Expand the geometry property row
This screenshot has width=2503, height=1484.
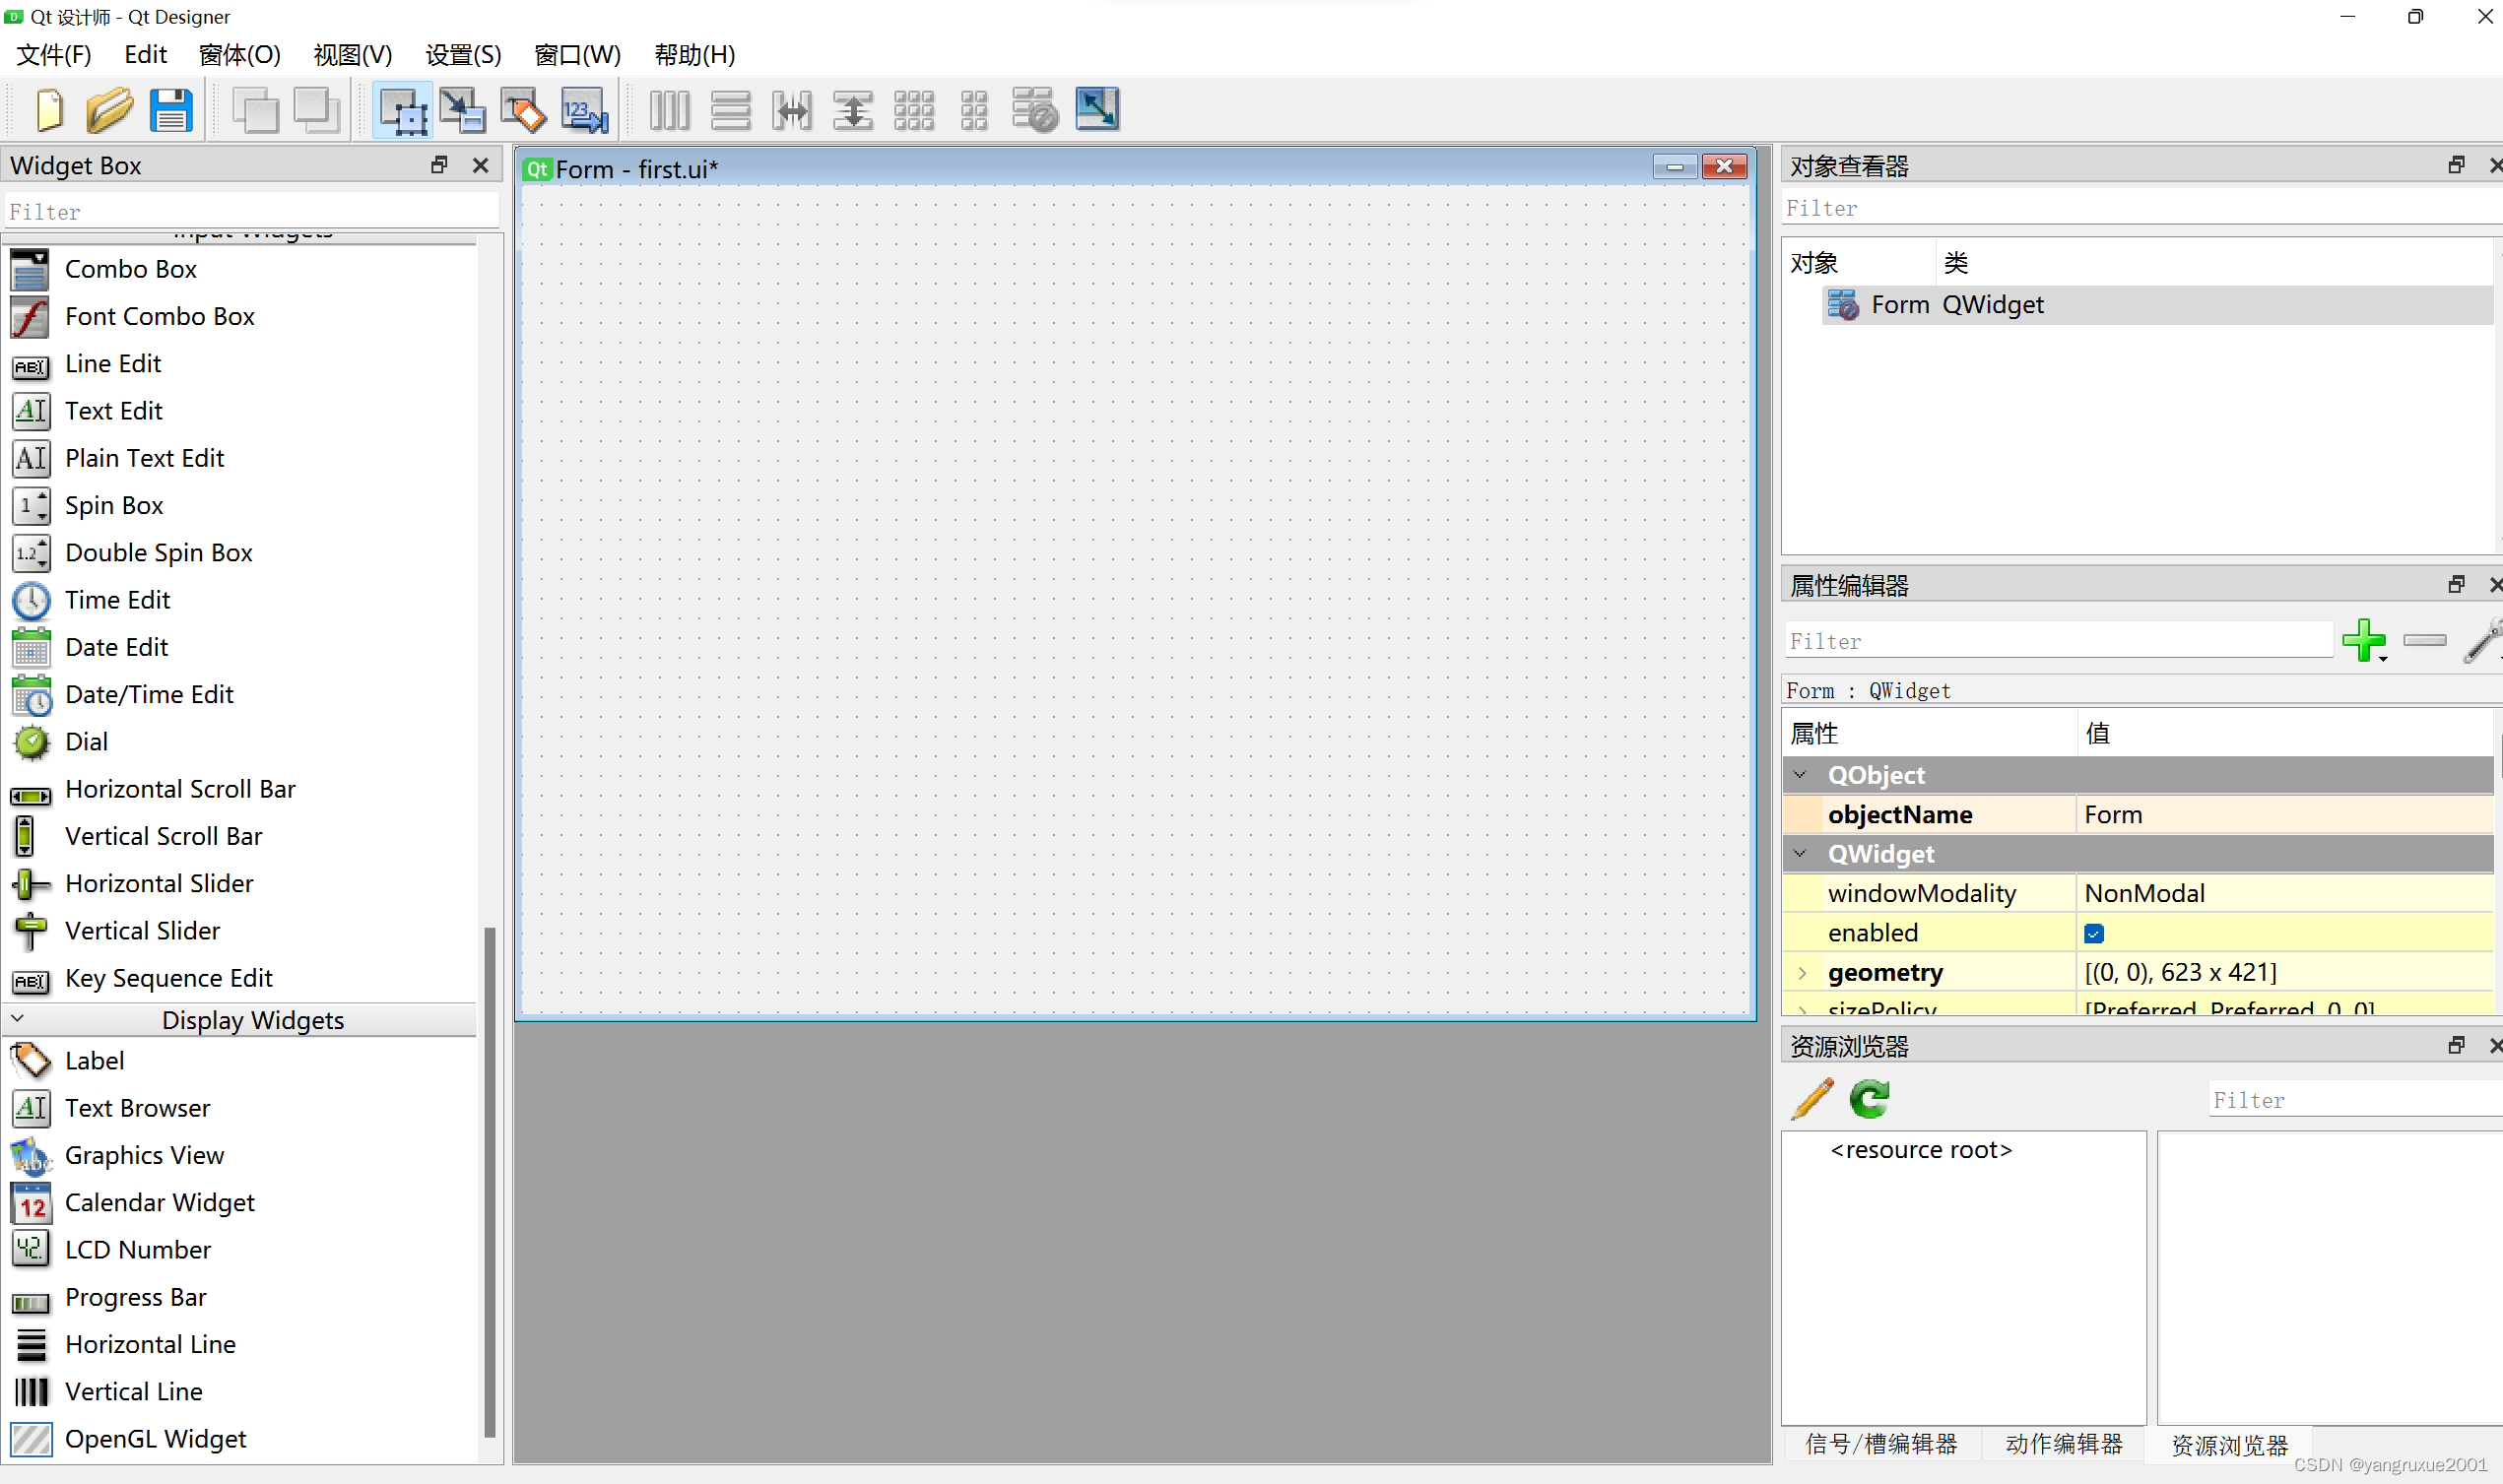point(1802,972)
